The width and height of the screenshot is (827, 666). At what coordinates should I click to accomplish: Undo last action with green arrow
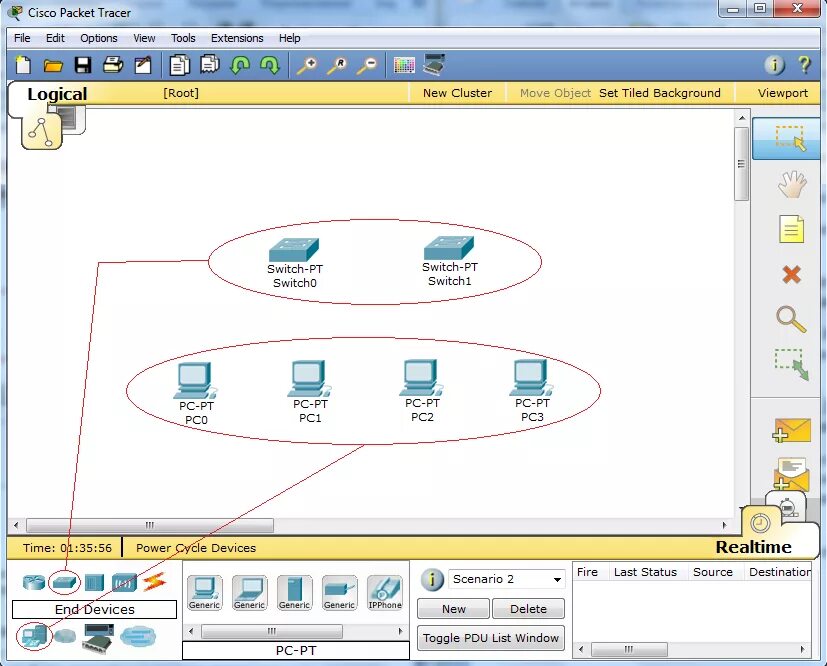pos(240,65)
